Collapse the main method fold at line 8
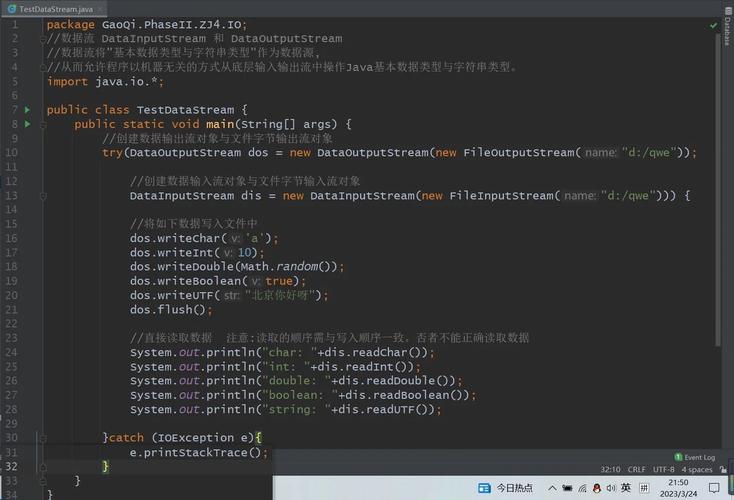The width and height of the screenshot is (734, 500). pos(43,125)
